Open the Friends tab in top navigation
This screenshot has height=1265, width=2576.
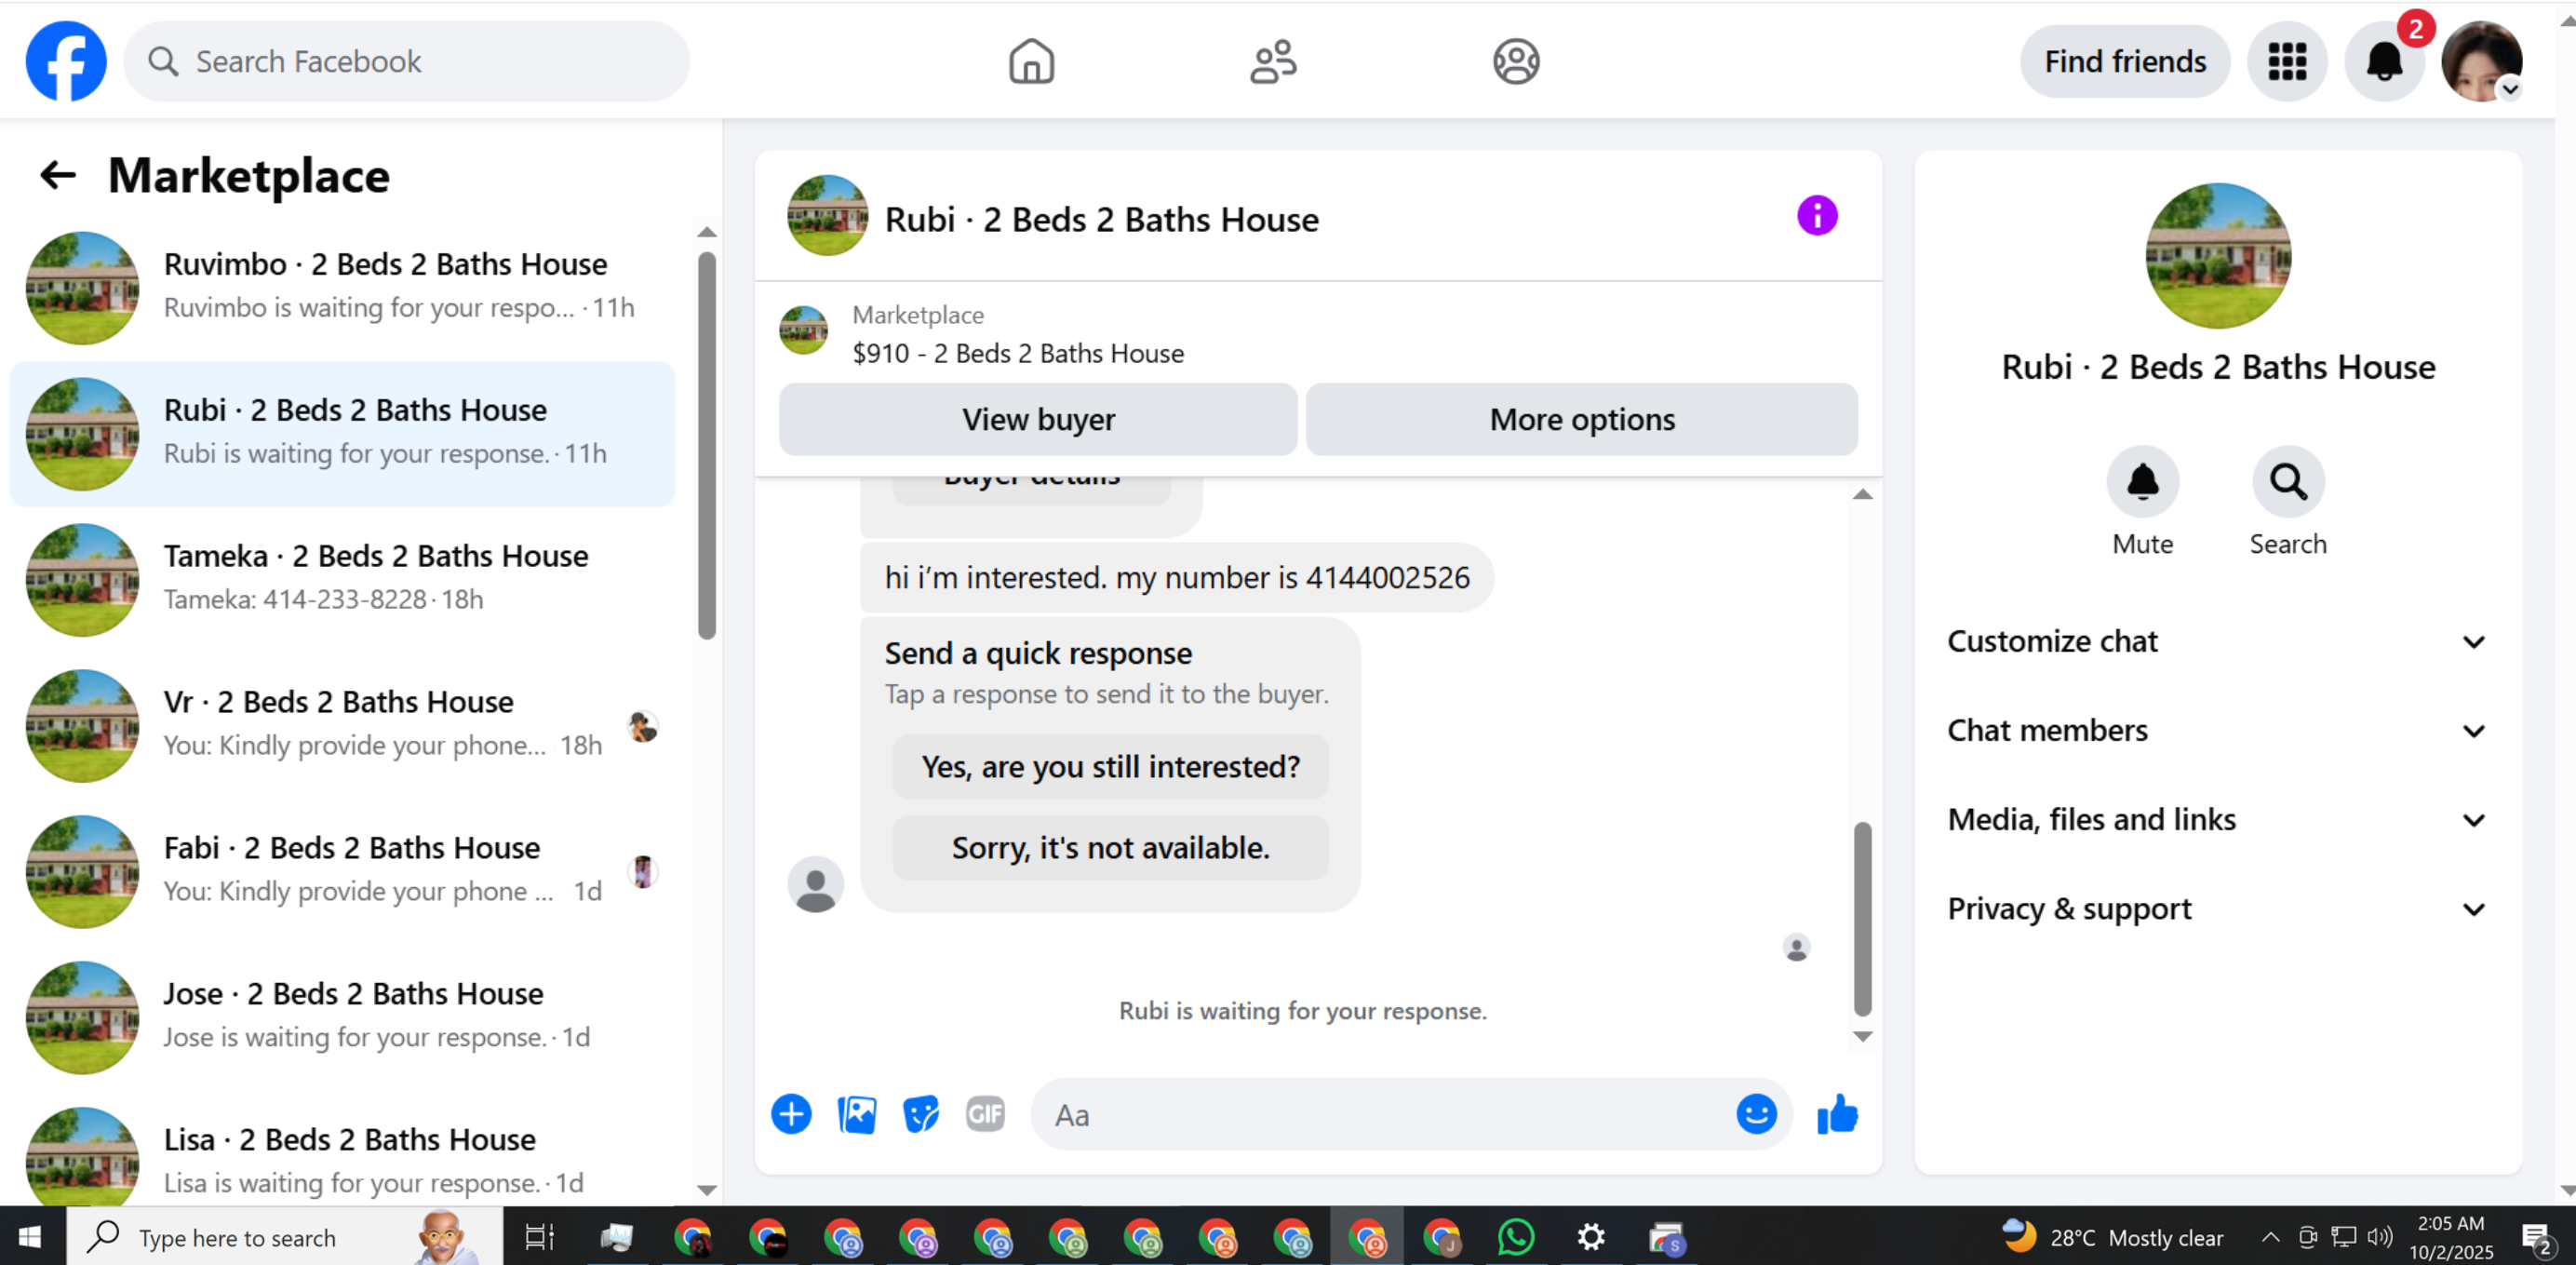(x=1273, y=62)
